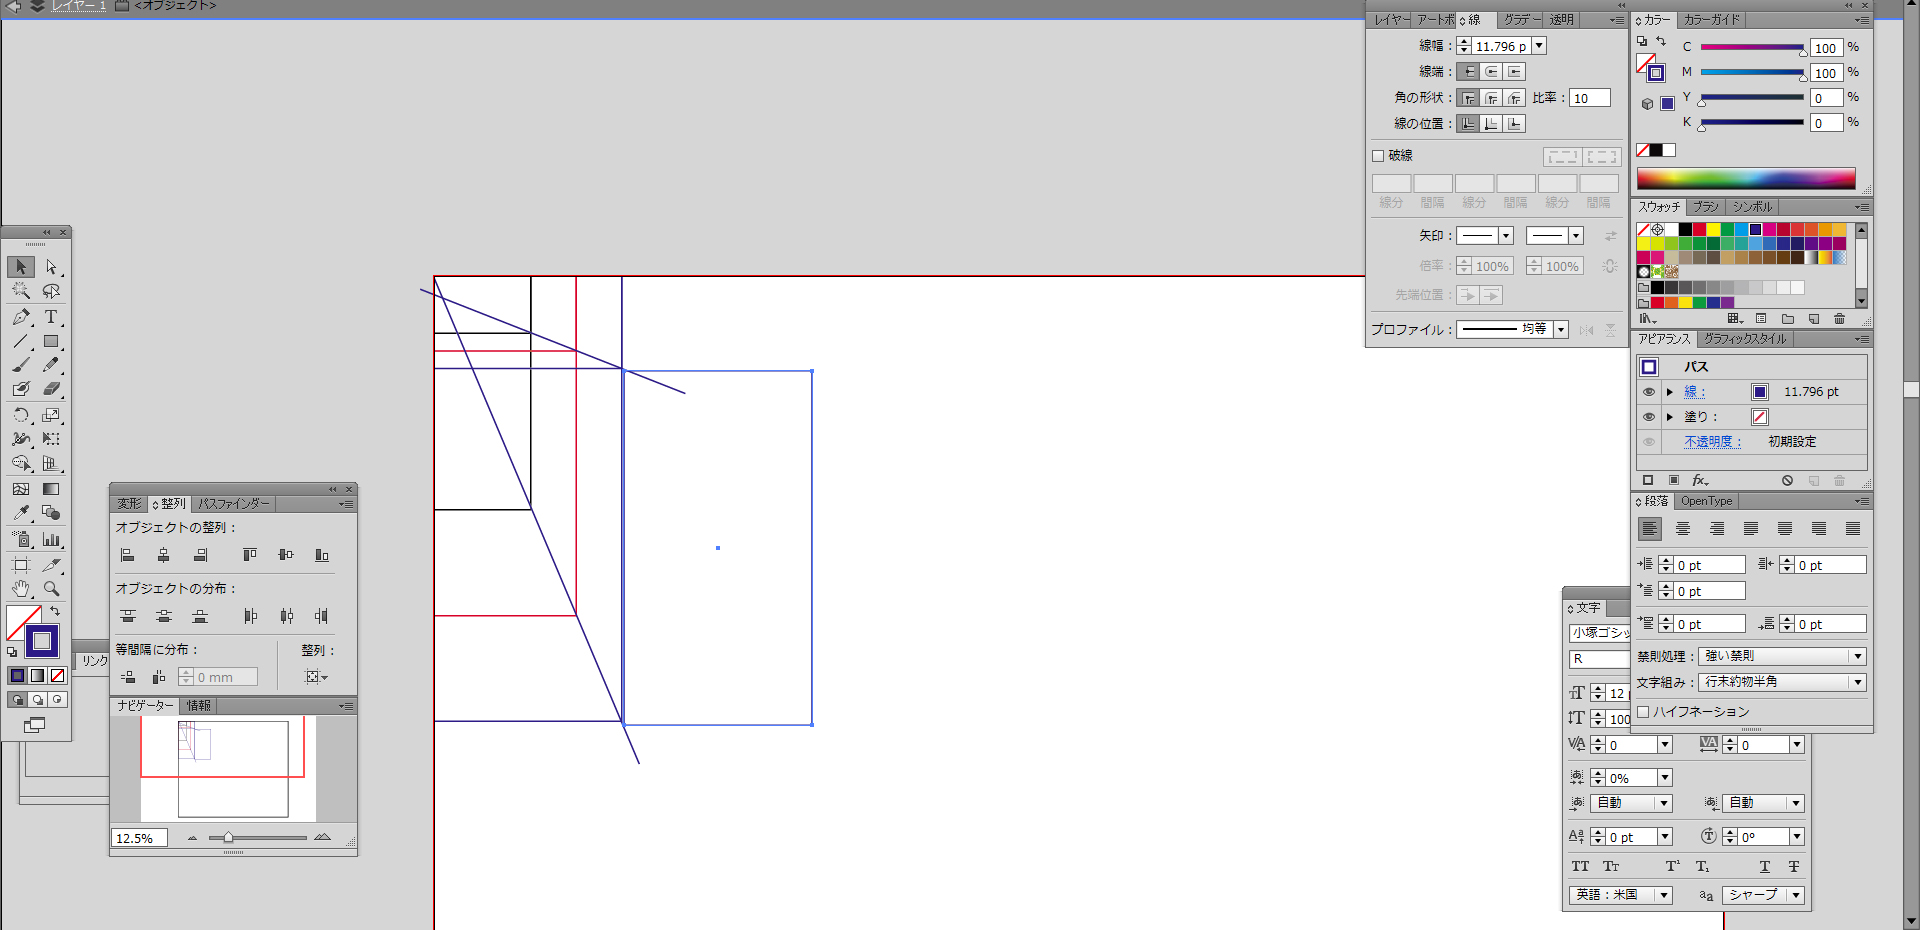Choose the Direct Selection arrow tool
The image size is (1920, 930).
(x=51, y=267)
